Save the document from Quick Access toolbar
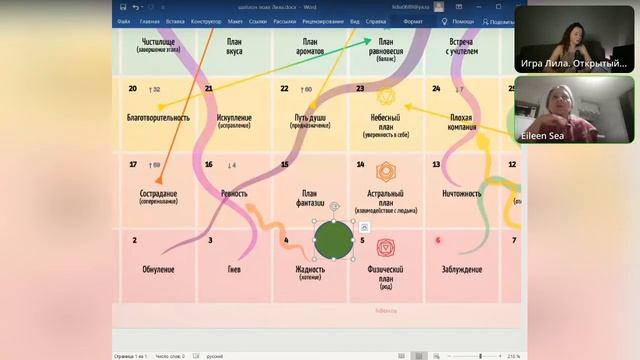The width and height of the screenshot is (640, 360). click(123, 7)
